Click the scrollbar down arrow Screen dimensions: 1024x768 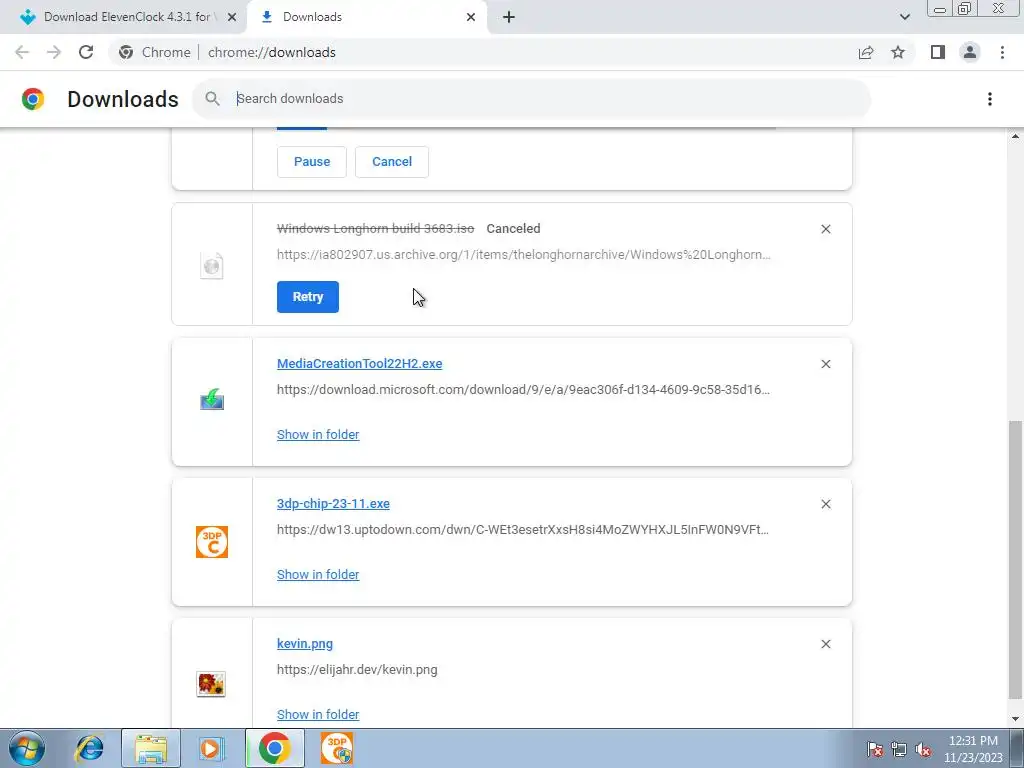[1015, 720]
